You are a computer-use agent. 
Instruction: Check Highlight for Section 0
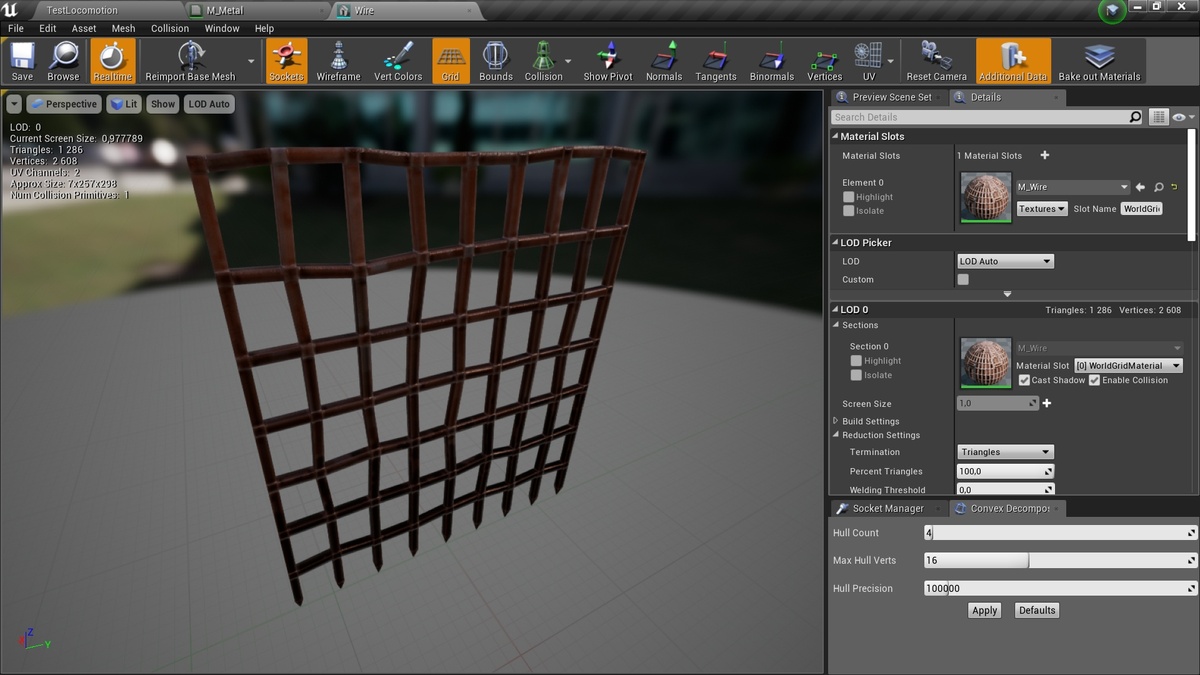tap(856, 361)
